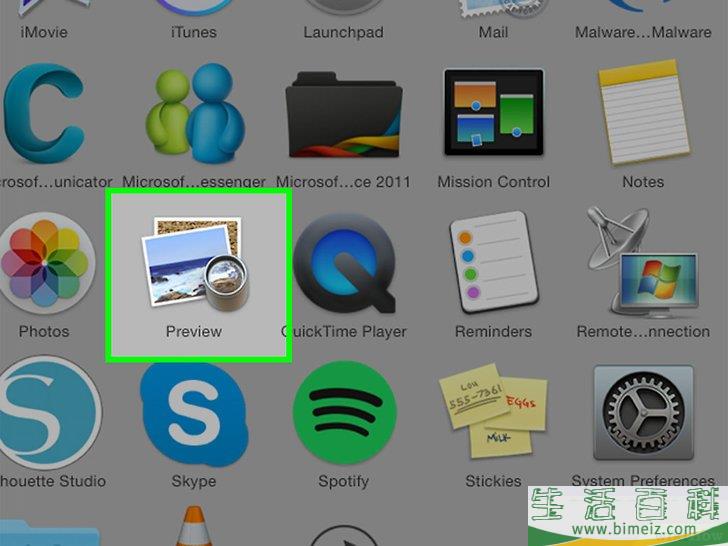The height and width of the screenshot is (546, 728).
Task: Click the Preview label text
Action: point(194,332)
